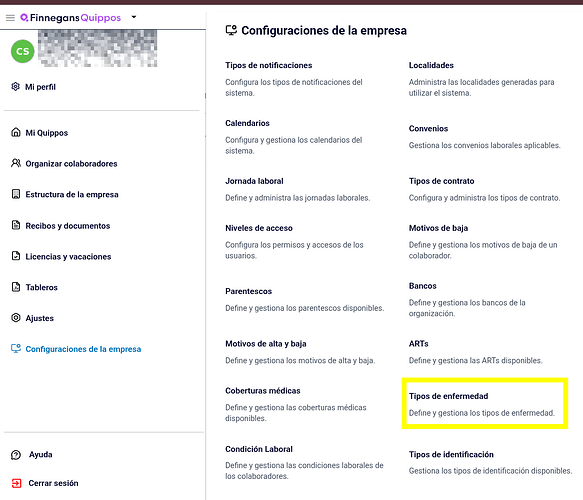Open the Calendarios configuration link
This screenshot has height=500, width=583.
[247, 123]
